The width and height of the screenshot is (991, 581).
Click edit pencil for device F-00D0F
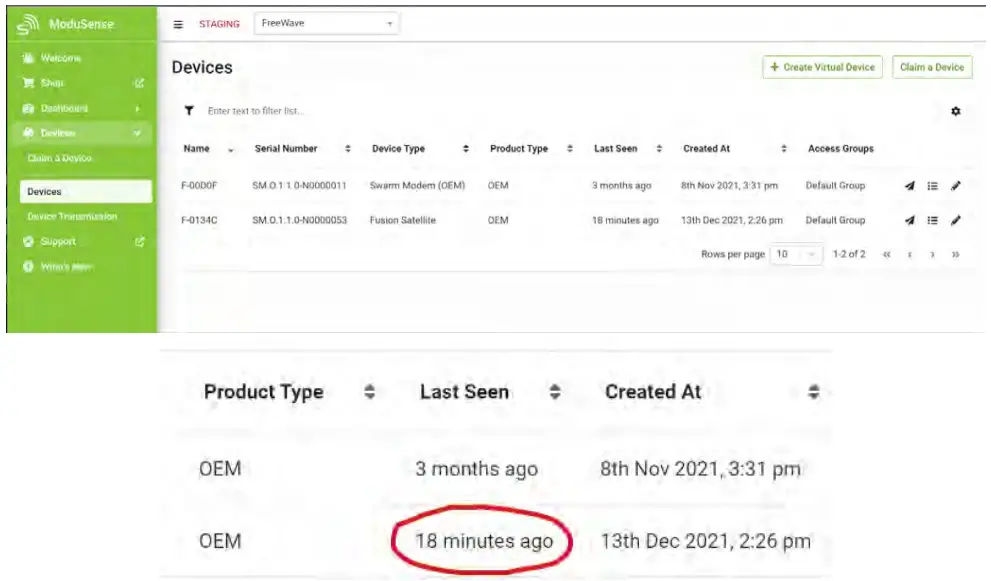[955, 186]
